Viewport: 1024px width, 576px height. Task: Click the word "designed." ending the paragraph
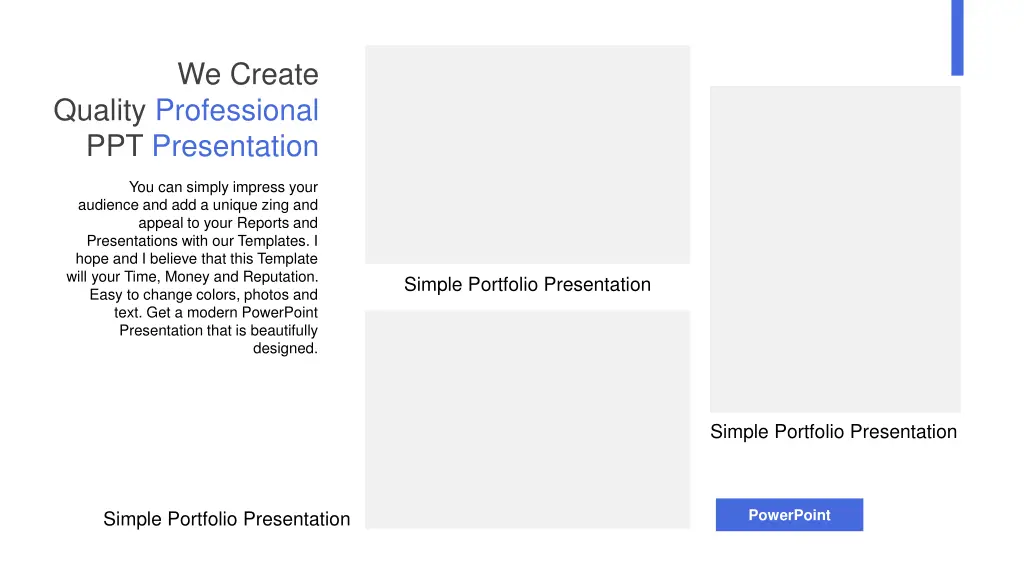pos(285,349)
